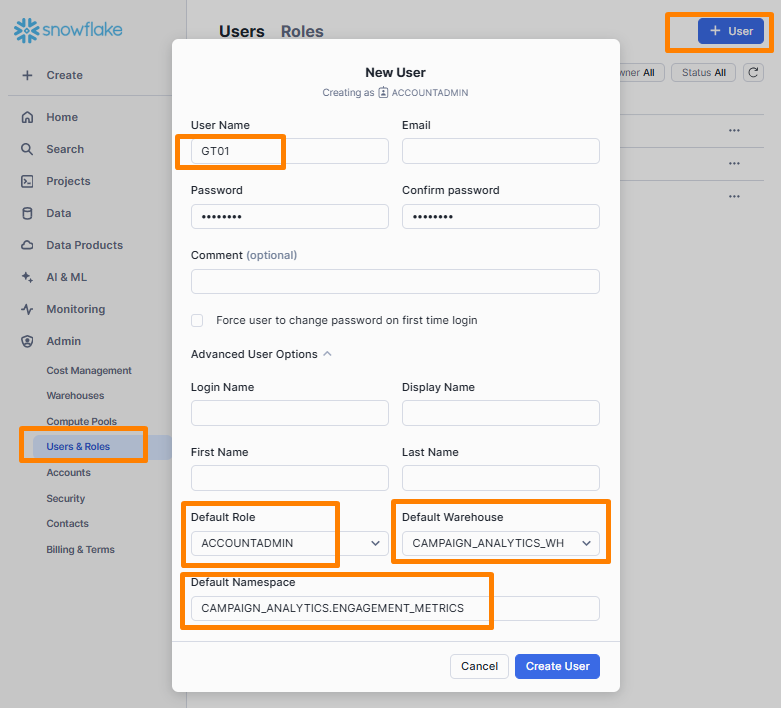Click the Search magnifier icon
781x708 pixels.
27,149
